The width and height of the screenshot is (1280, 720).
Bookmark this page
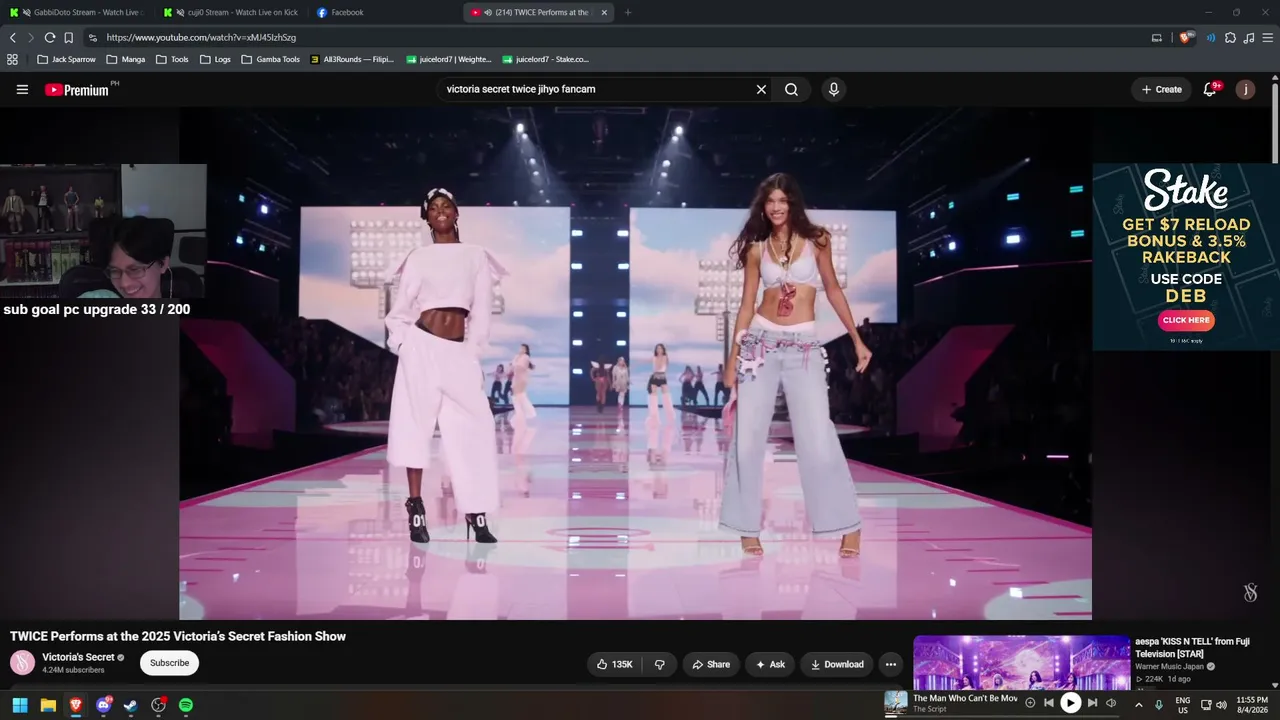(x=69, y=38)
